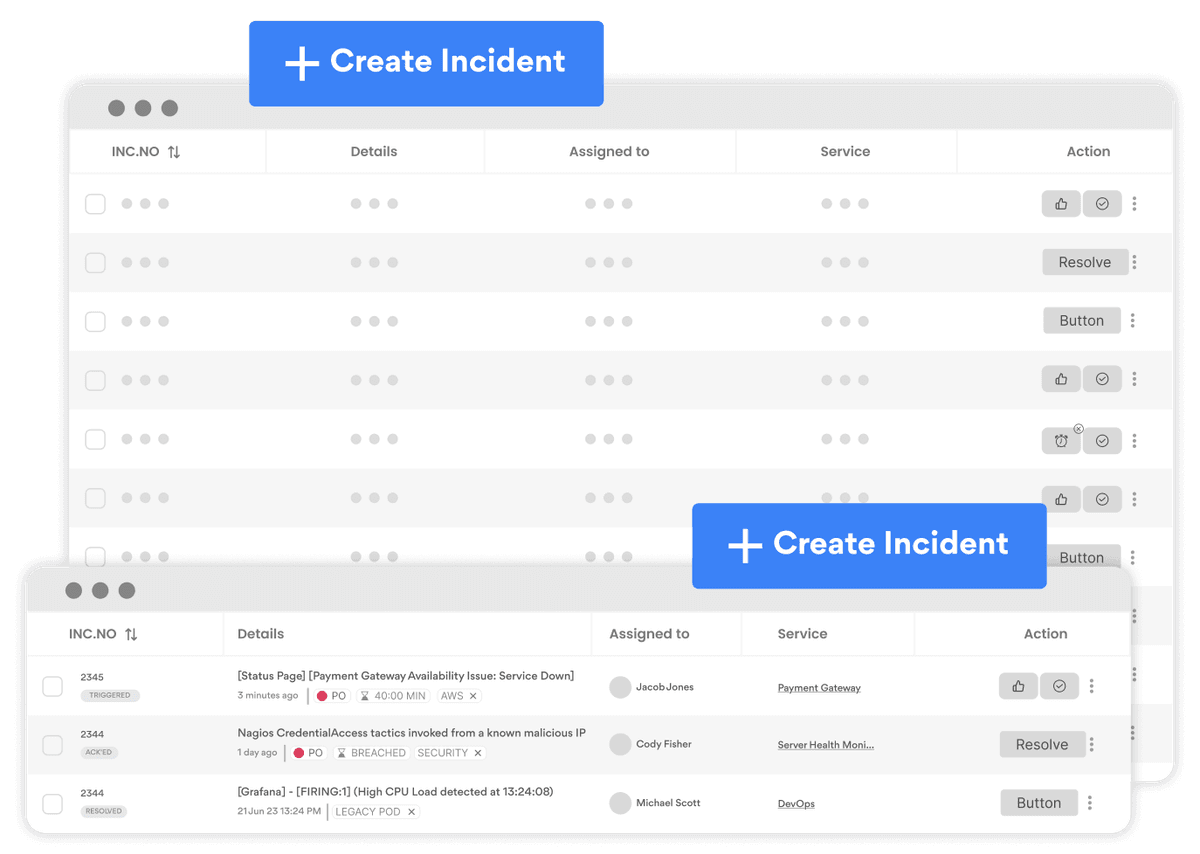The height and width of the screenshot is (854, 1200).
Task: Click the plus icon on Create Incident
Action: (x=744, y=544)
